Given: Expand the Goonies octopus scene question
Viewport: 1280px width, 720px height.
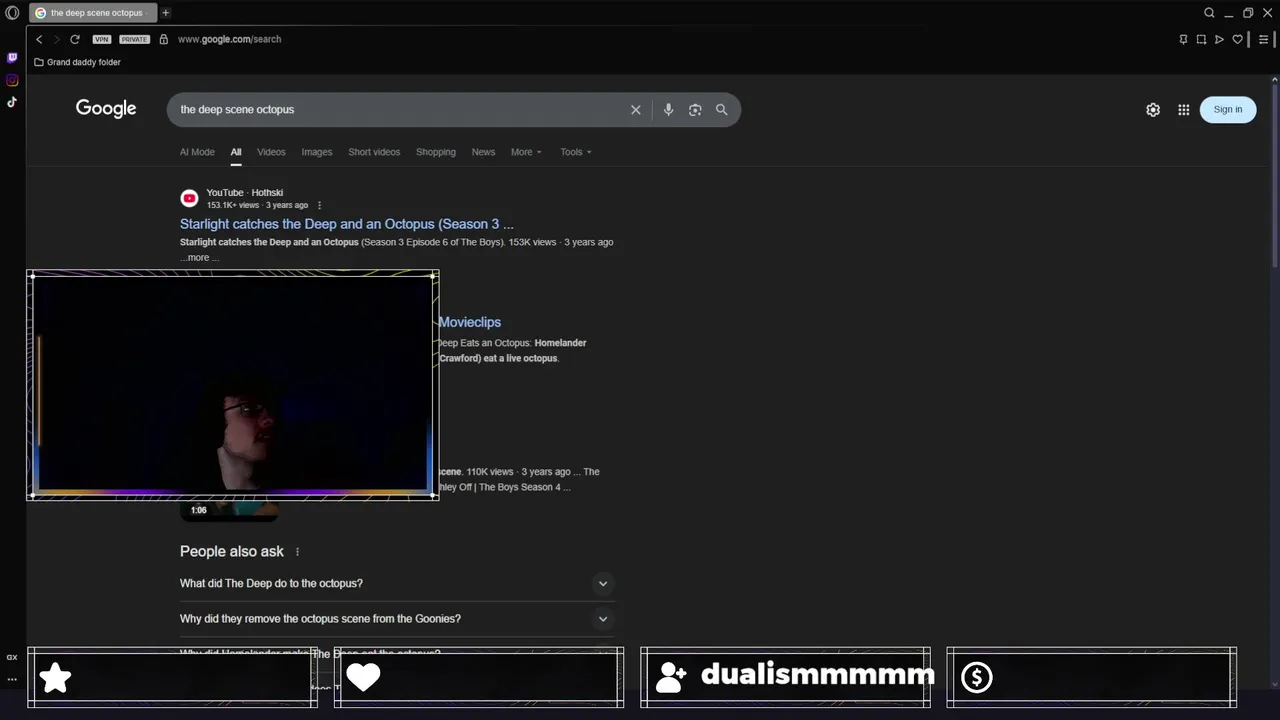Looking at the screenshot, I should click(397, 619).
